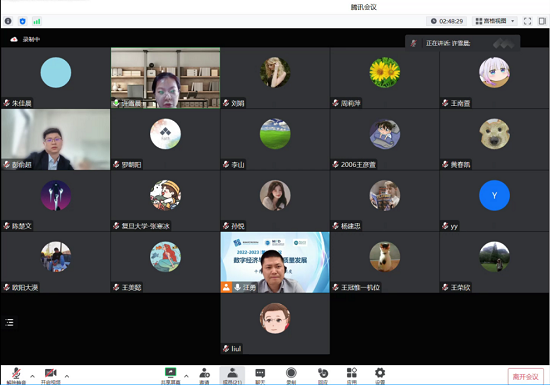The image size is (550, 385).
Task: Open screen share options chevron
Action: (x=186, y=376)
